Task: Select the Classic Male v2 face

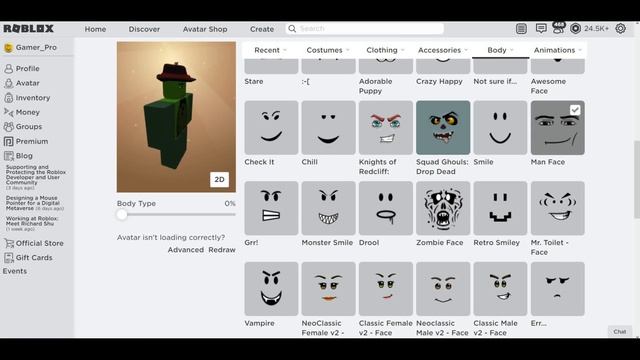Action: [x=500, y=289]
